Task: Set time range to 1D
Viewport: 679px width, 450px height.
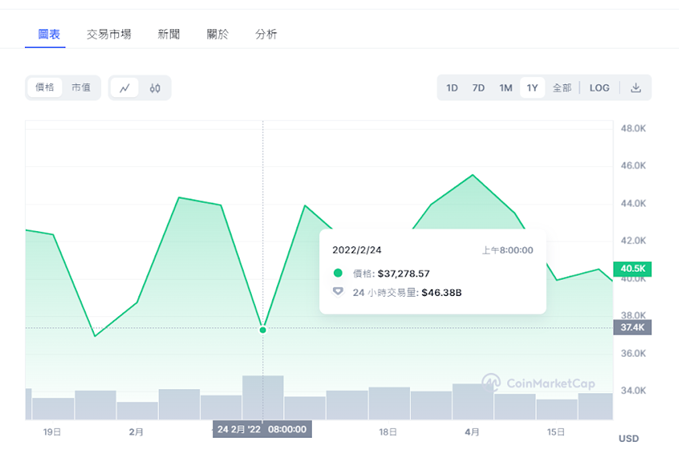Action: [452, 88]
